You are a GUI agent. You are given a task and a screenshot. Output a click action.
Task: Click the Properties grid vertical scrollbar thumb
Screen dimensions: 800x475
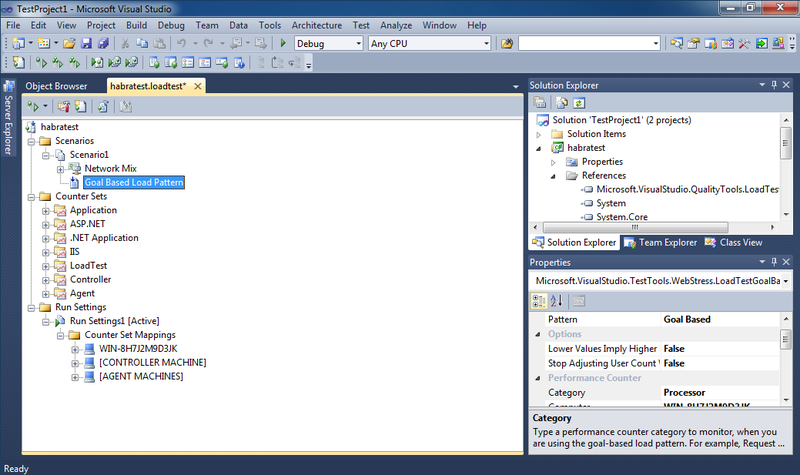pyautogui.click(x=786, y=339)
